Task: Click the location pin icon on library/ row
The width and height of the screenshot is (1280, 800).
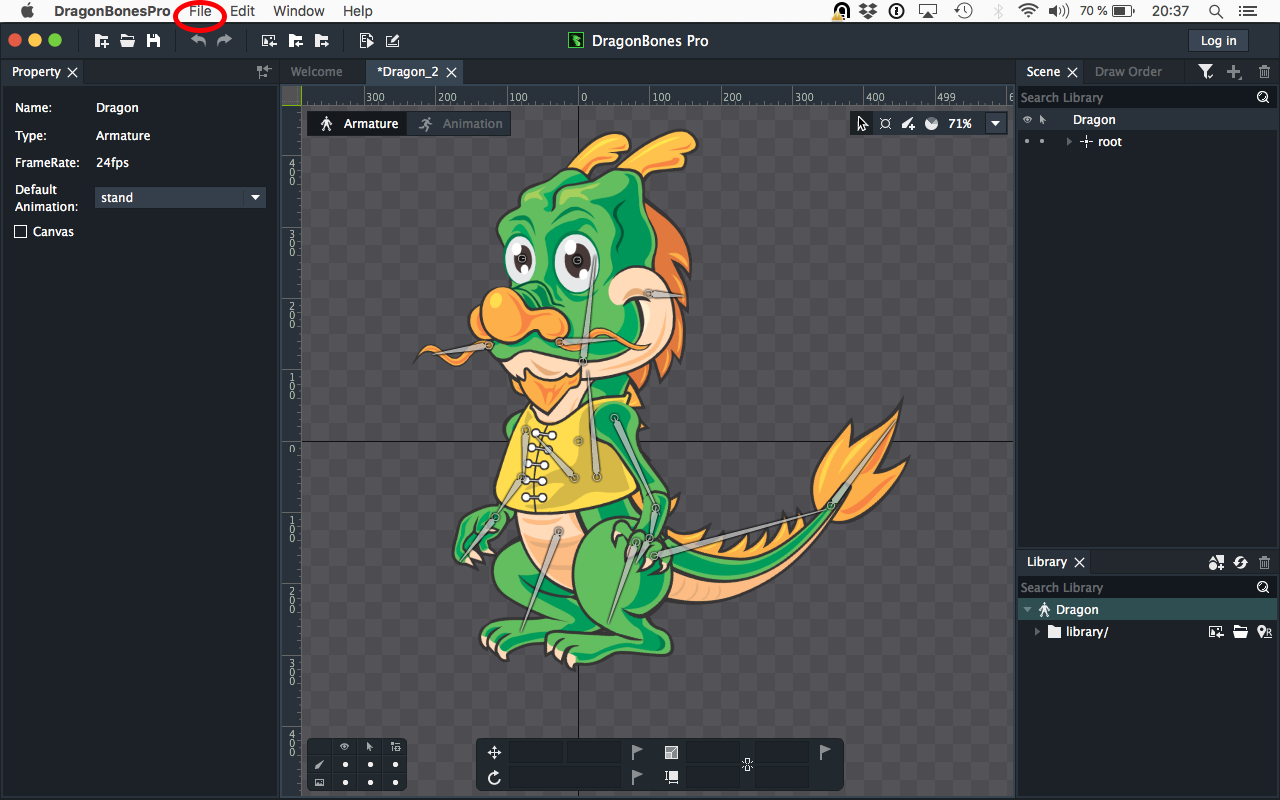Action: tap(1264, 632)
